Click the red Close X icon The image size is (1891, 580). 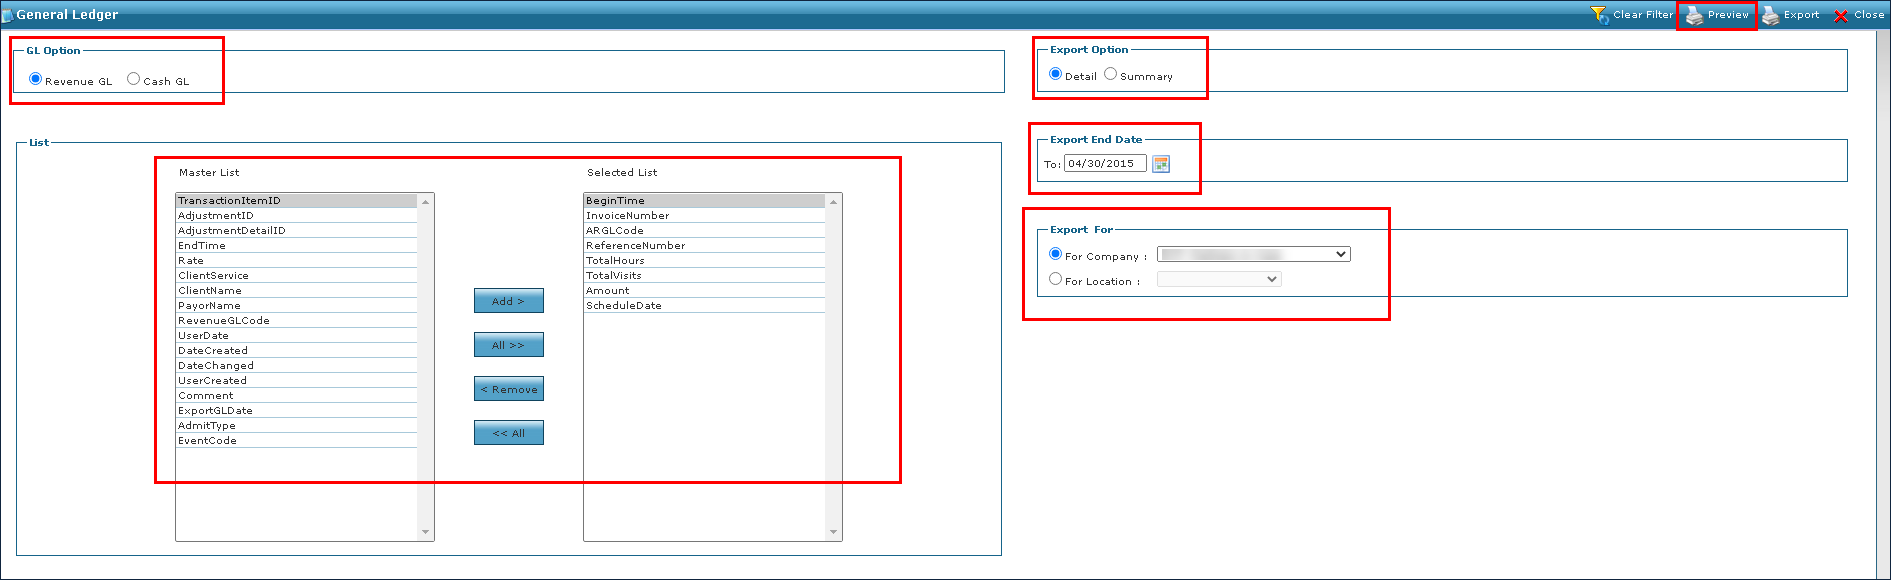pyautogui.click(x=1841, y=15)
